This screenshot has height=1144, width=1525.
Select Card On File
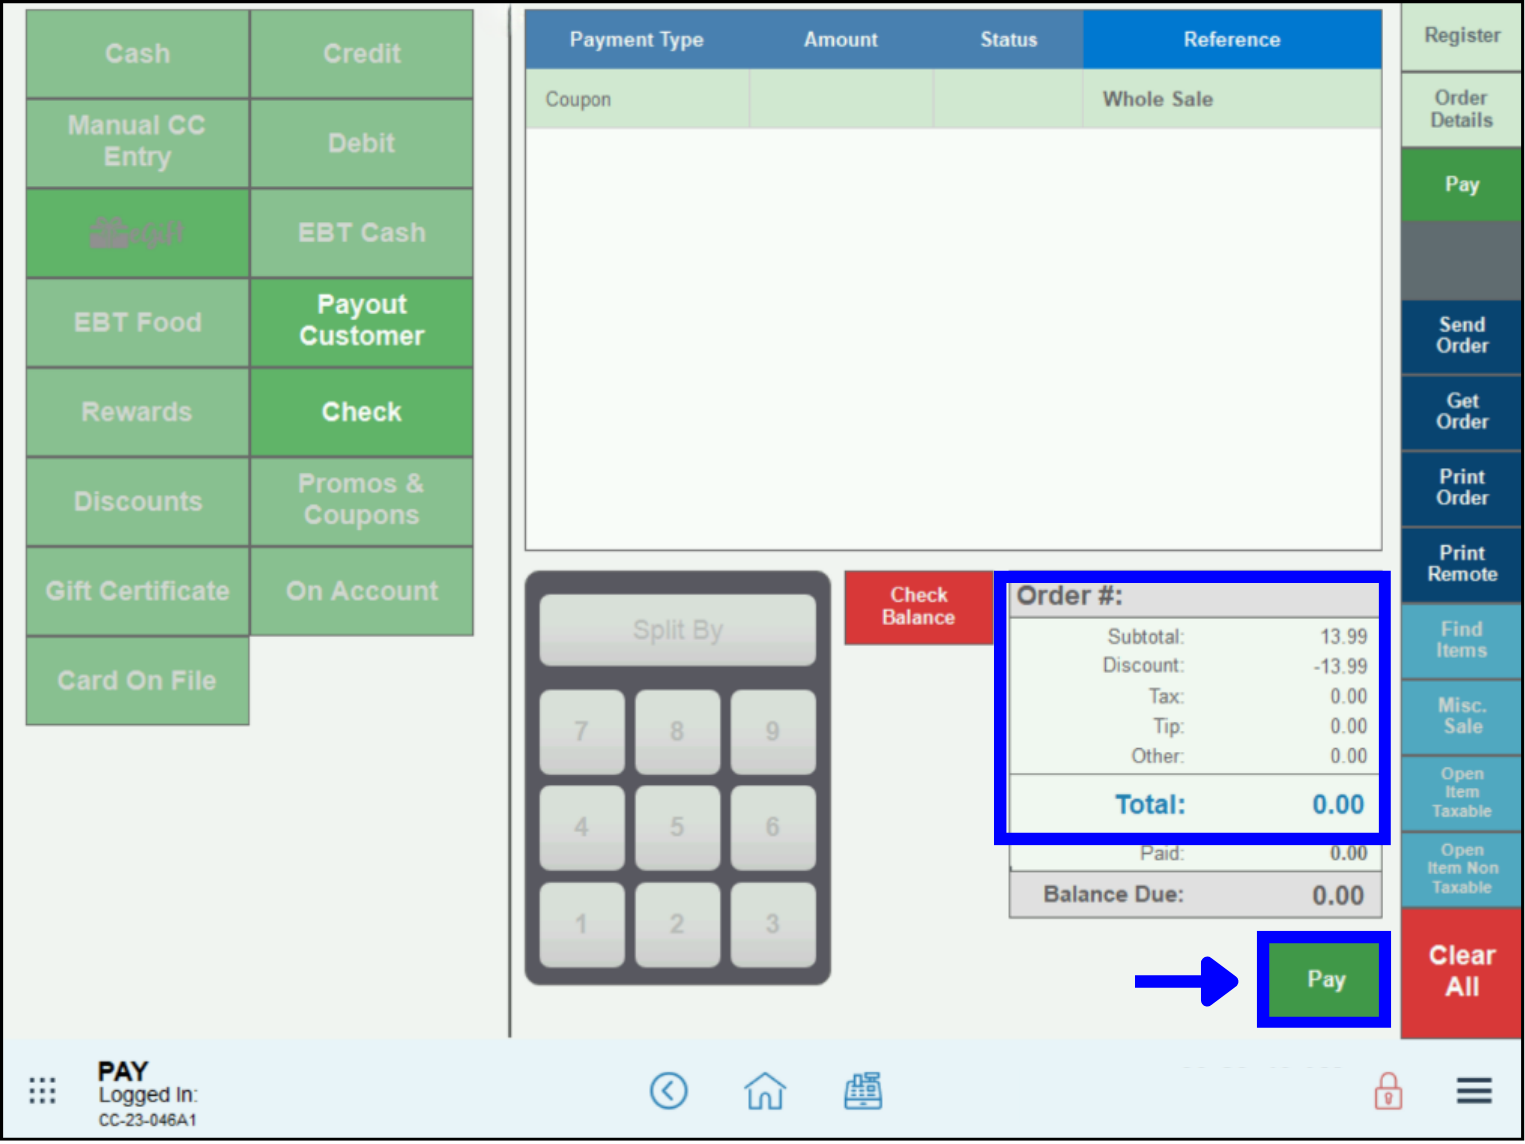138,680
